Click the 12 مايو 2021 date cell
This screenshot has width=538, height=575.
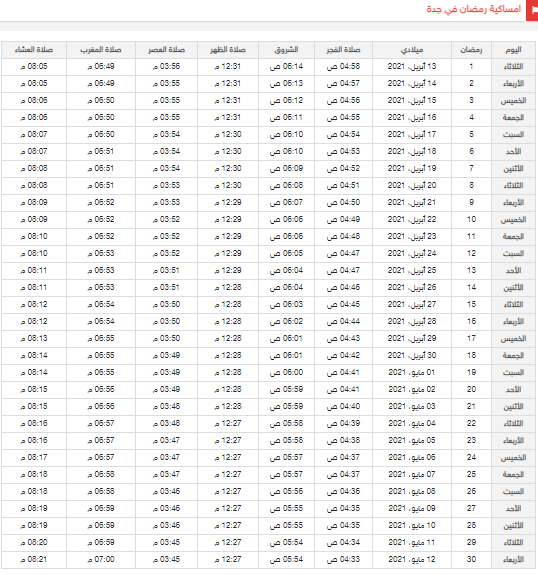tap(412, 560)
